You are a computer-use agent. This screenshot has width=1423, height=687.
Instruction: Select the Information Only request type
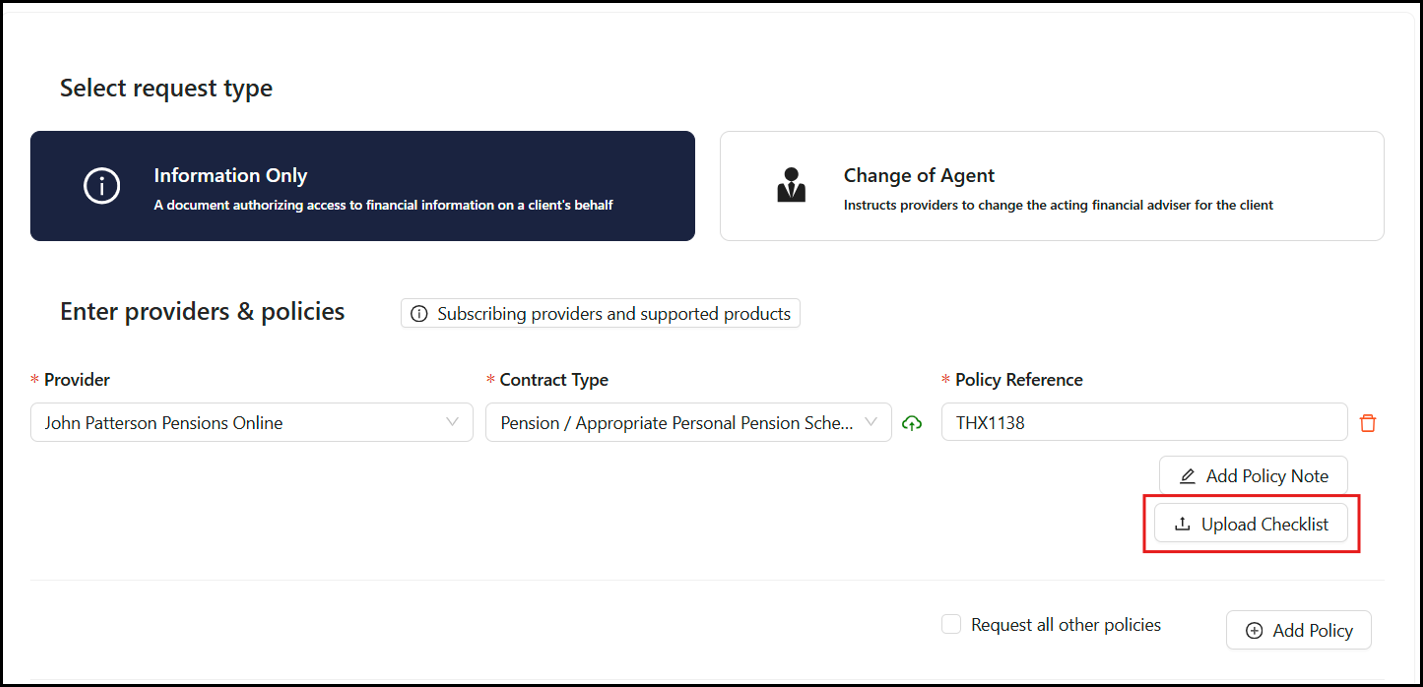pos(362,186)
